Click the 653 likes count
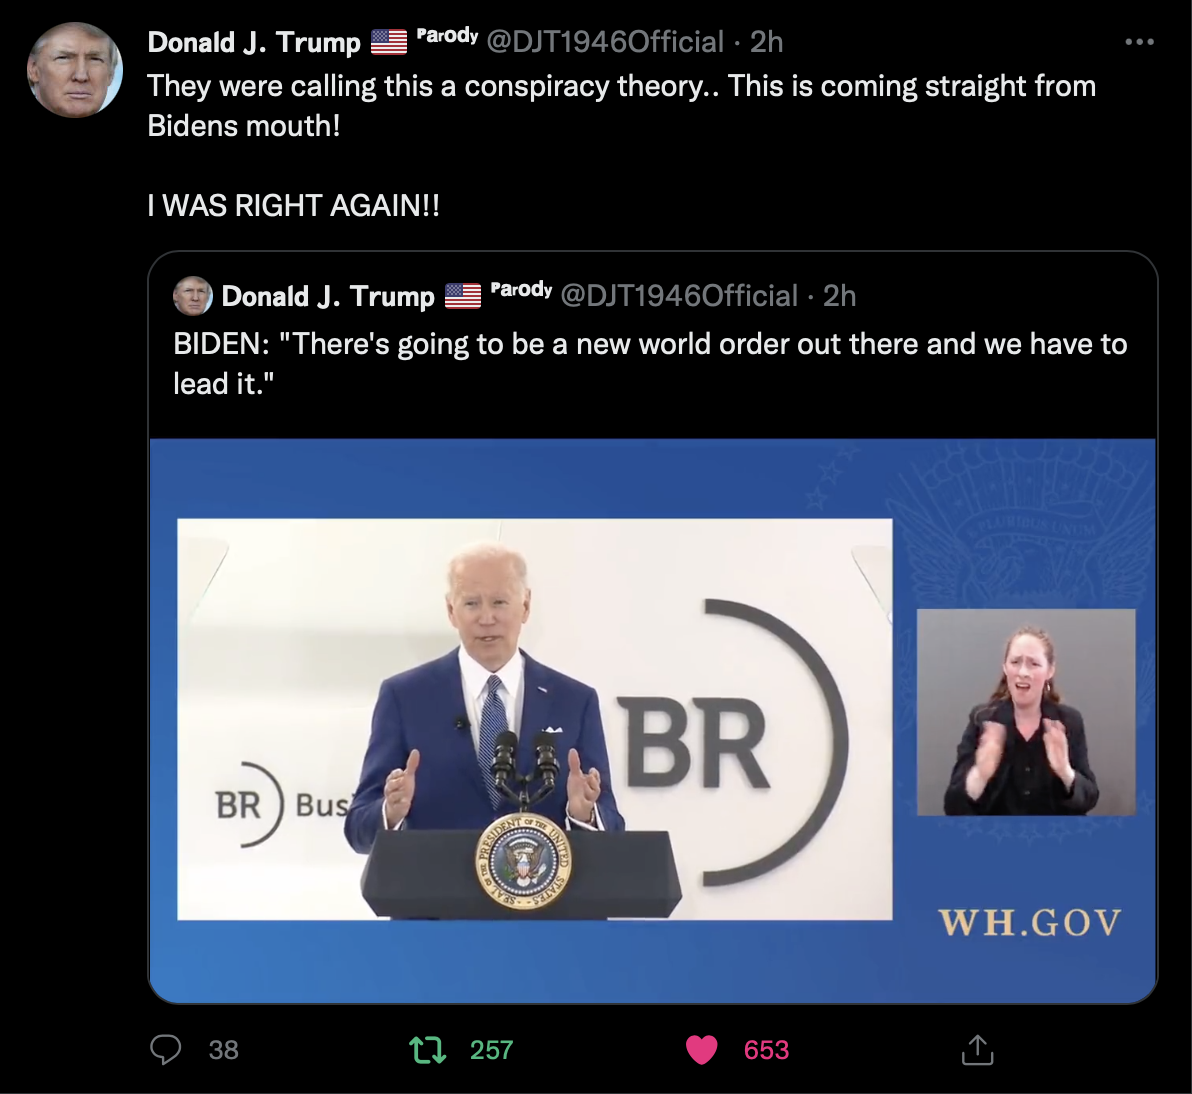The height and width of the screenshot is (1094, 1192). coord(766,1050)
